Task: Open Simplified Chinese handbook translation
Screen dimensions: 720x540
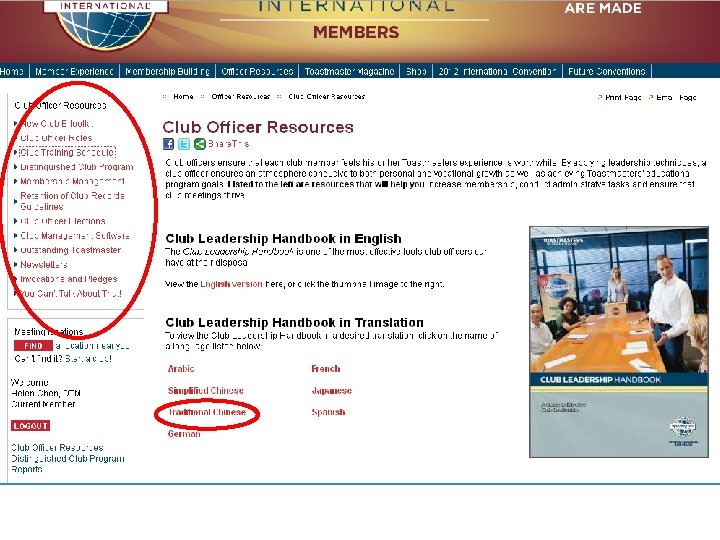Action: tap(206, 391)
